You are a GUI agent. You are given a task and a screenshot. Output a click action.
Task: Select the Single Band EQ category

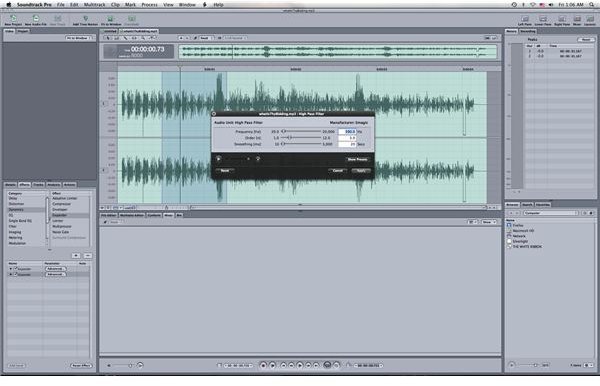point(20,221)
